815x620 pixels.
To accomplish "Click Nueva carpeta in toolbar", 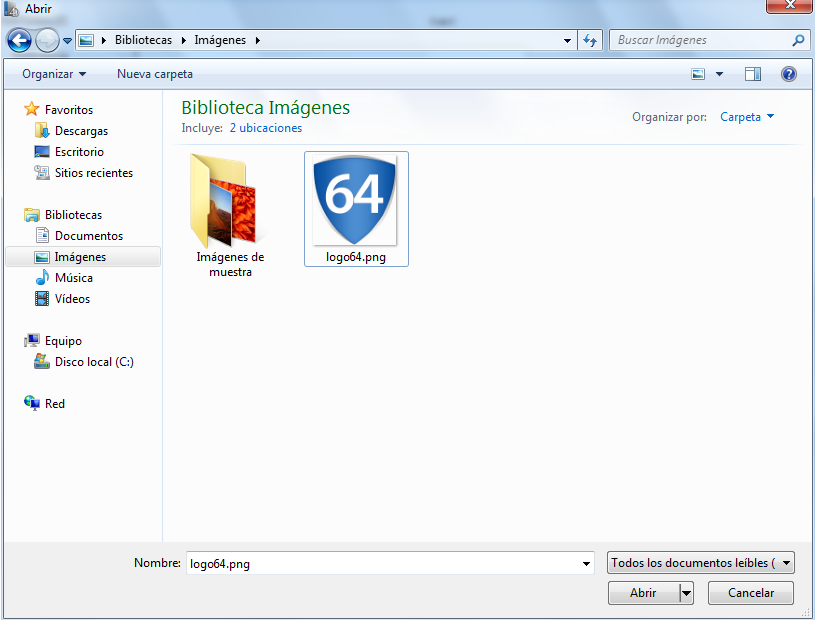I will [x=155, y=74].
